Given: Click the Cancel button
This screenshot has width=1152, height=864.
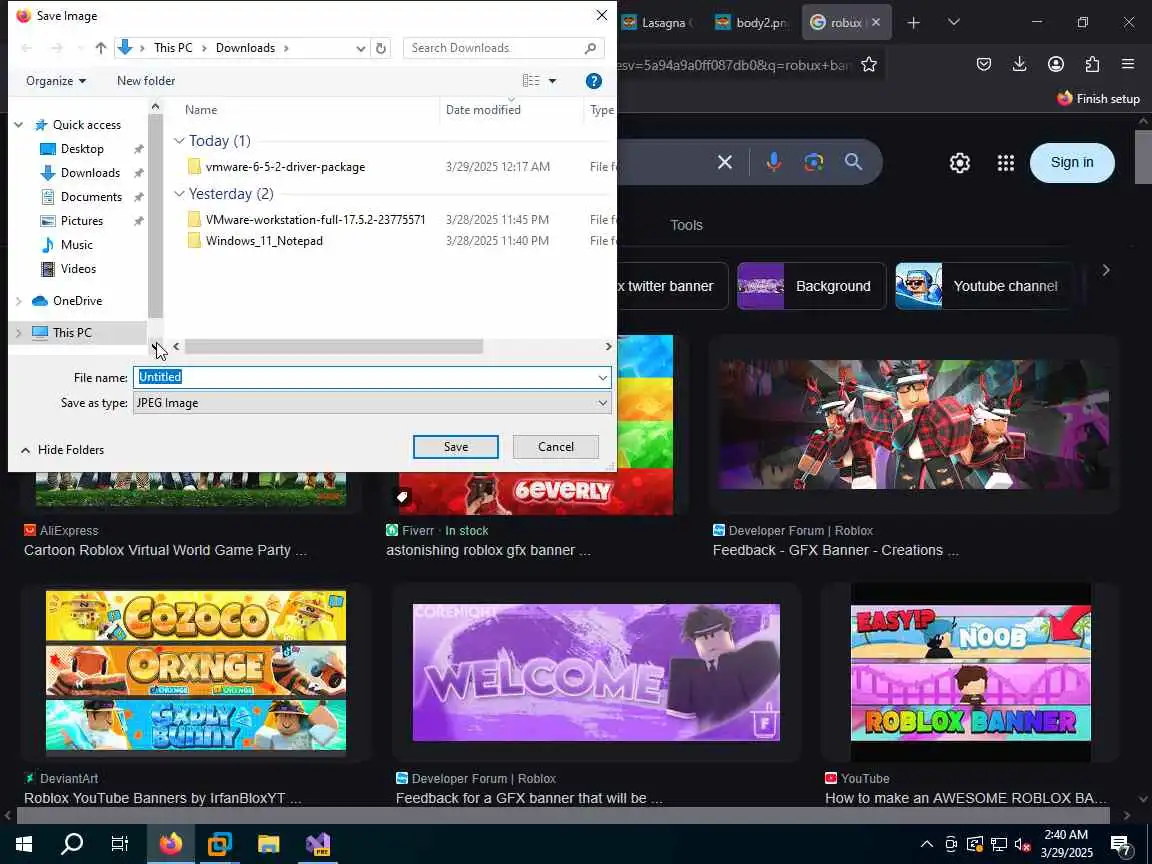Looking at the screenshot, I should coord(555,447).
